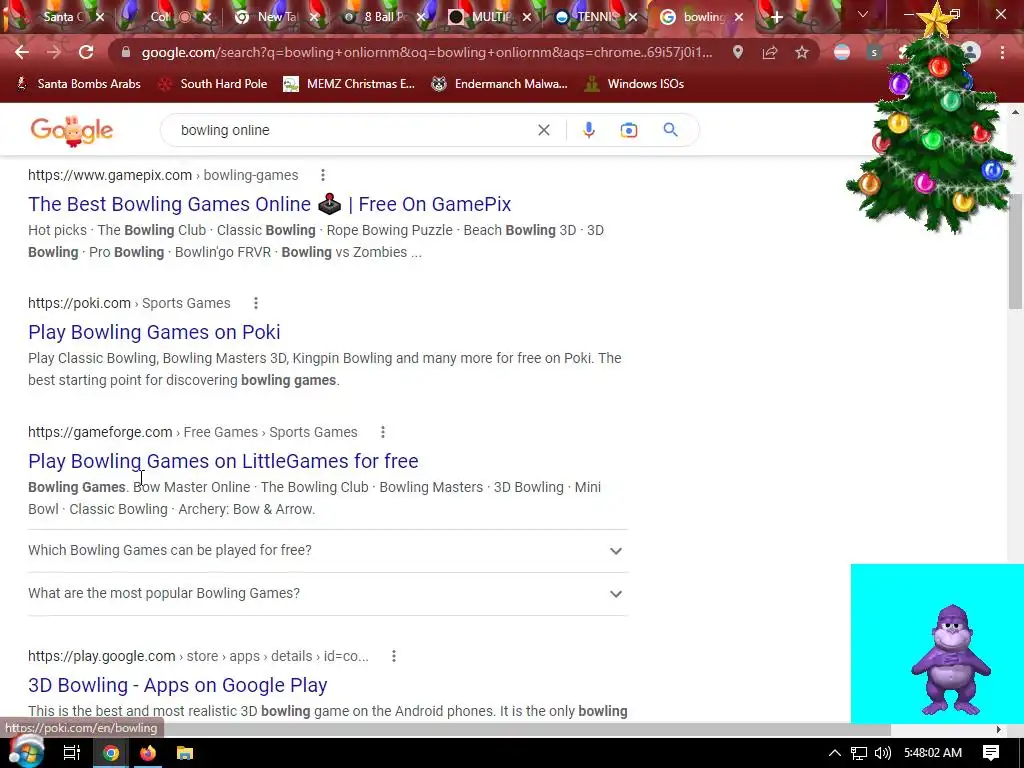The image size is (1024, 768).
Task: Open 'Endermanch Malwa...' bookmark
Action: click(500, 84)
